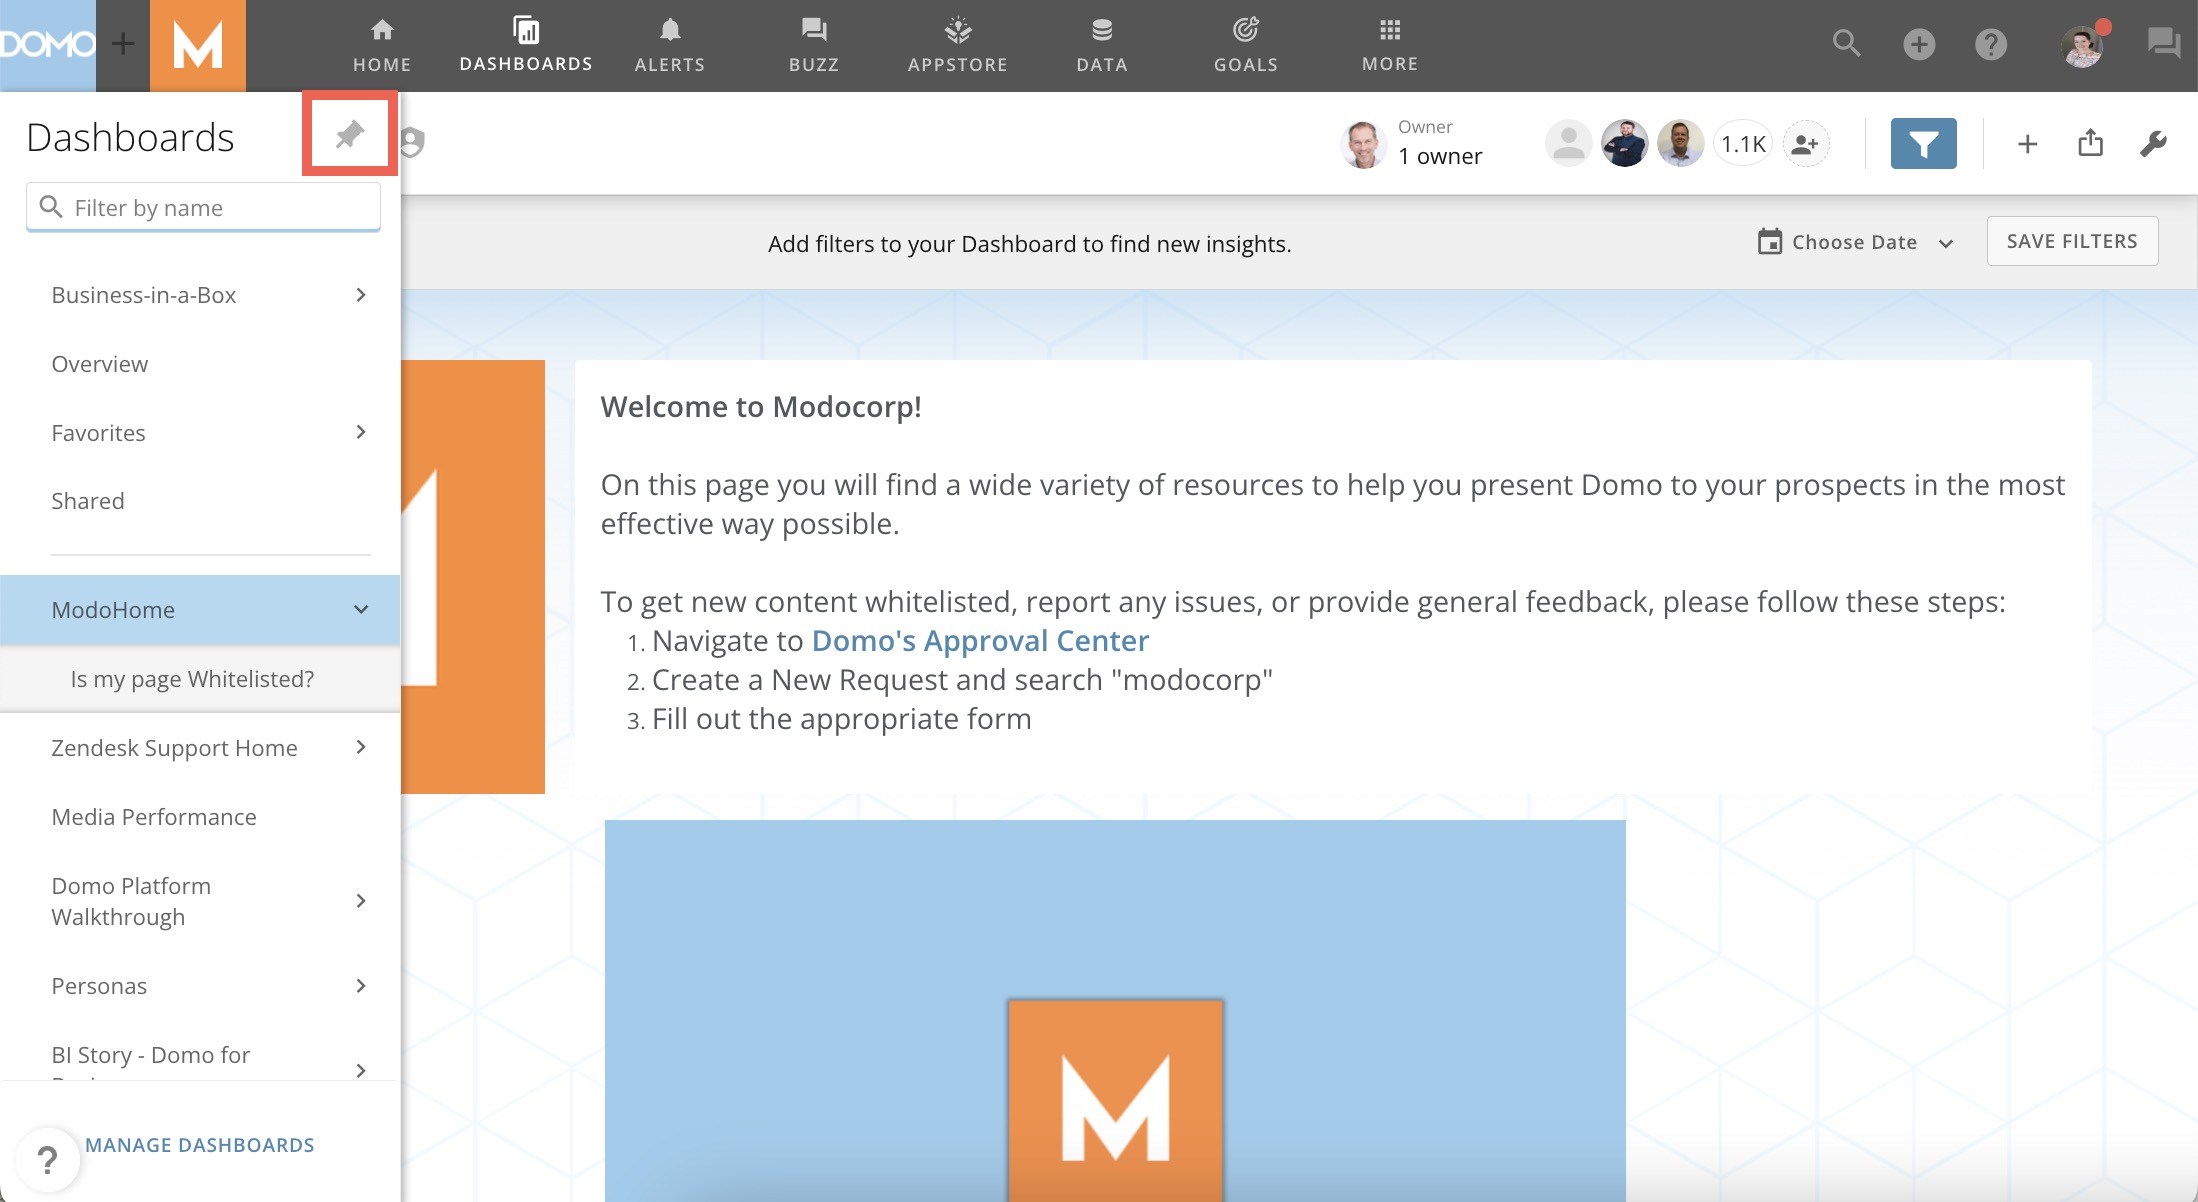Click the Manage Dashboards link
2198x1202 pixels.
(x=200, y=1145)
